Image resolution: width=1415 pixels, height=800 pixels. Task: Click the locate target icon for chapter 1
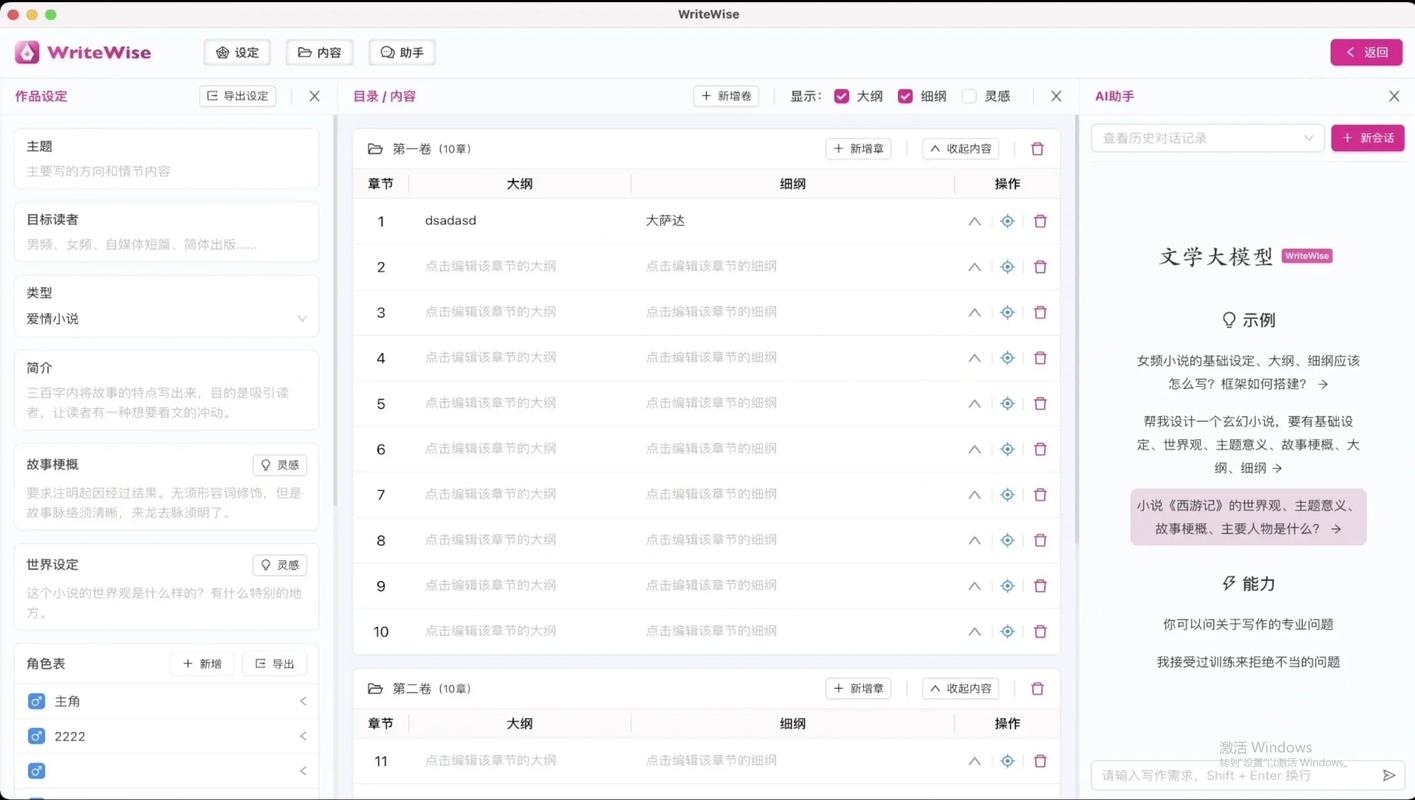(1007, 221)
